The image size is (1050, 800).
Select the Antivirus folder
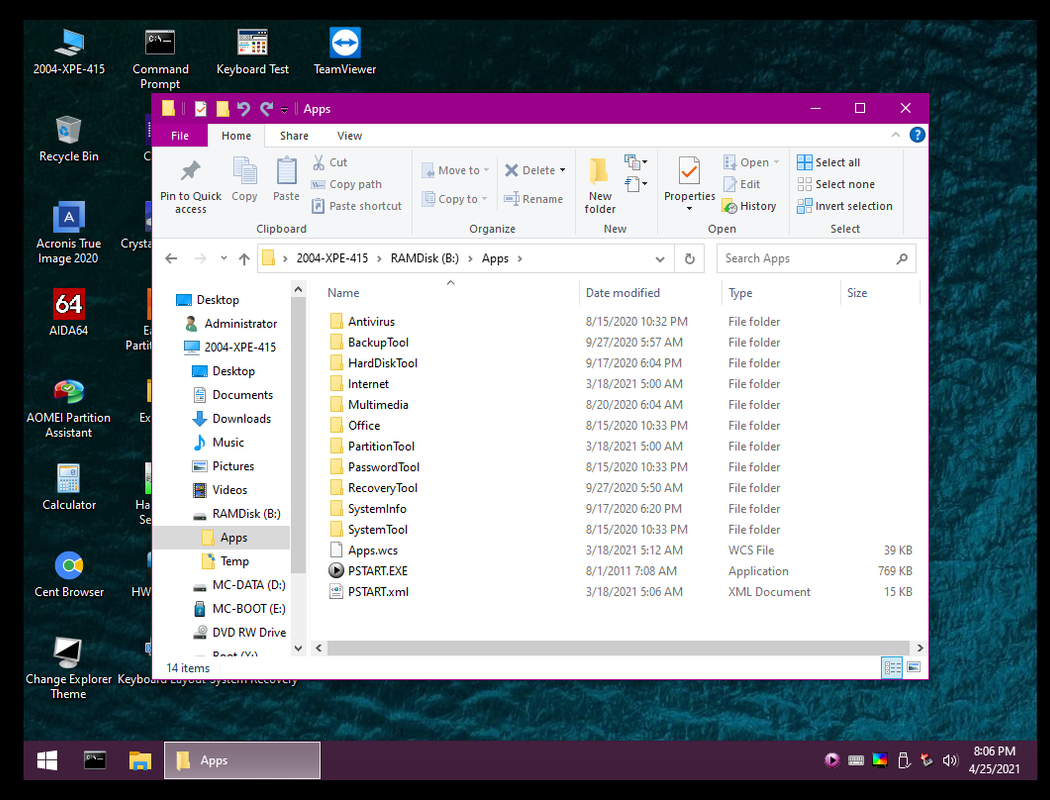[371, 321]
